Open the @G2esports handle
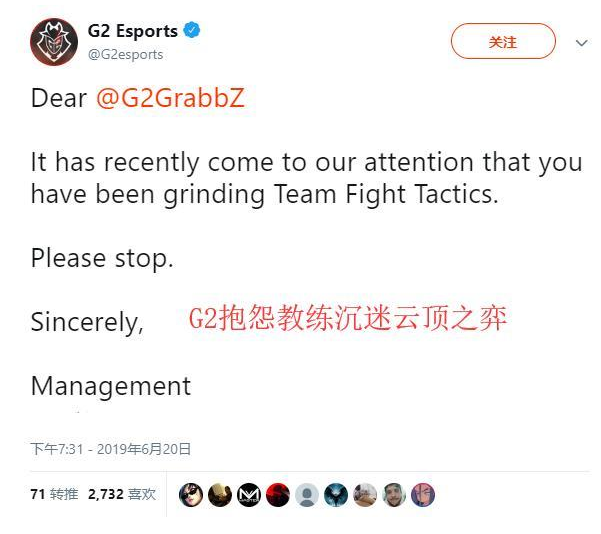This screenshot has height=534, width=601. (125, 54)
